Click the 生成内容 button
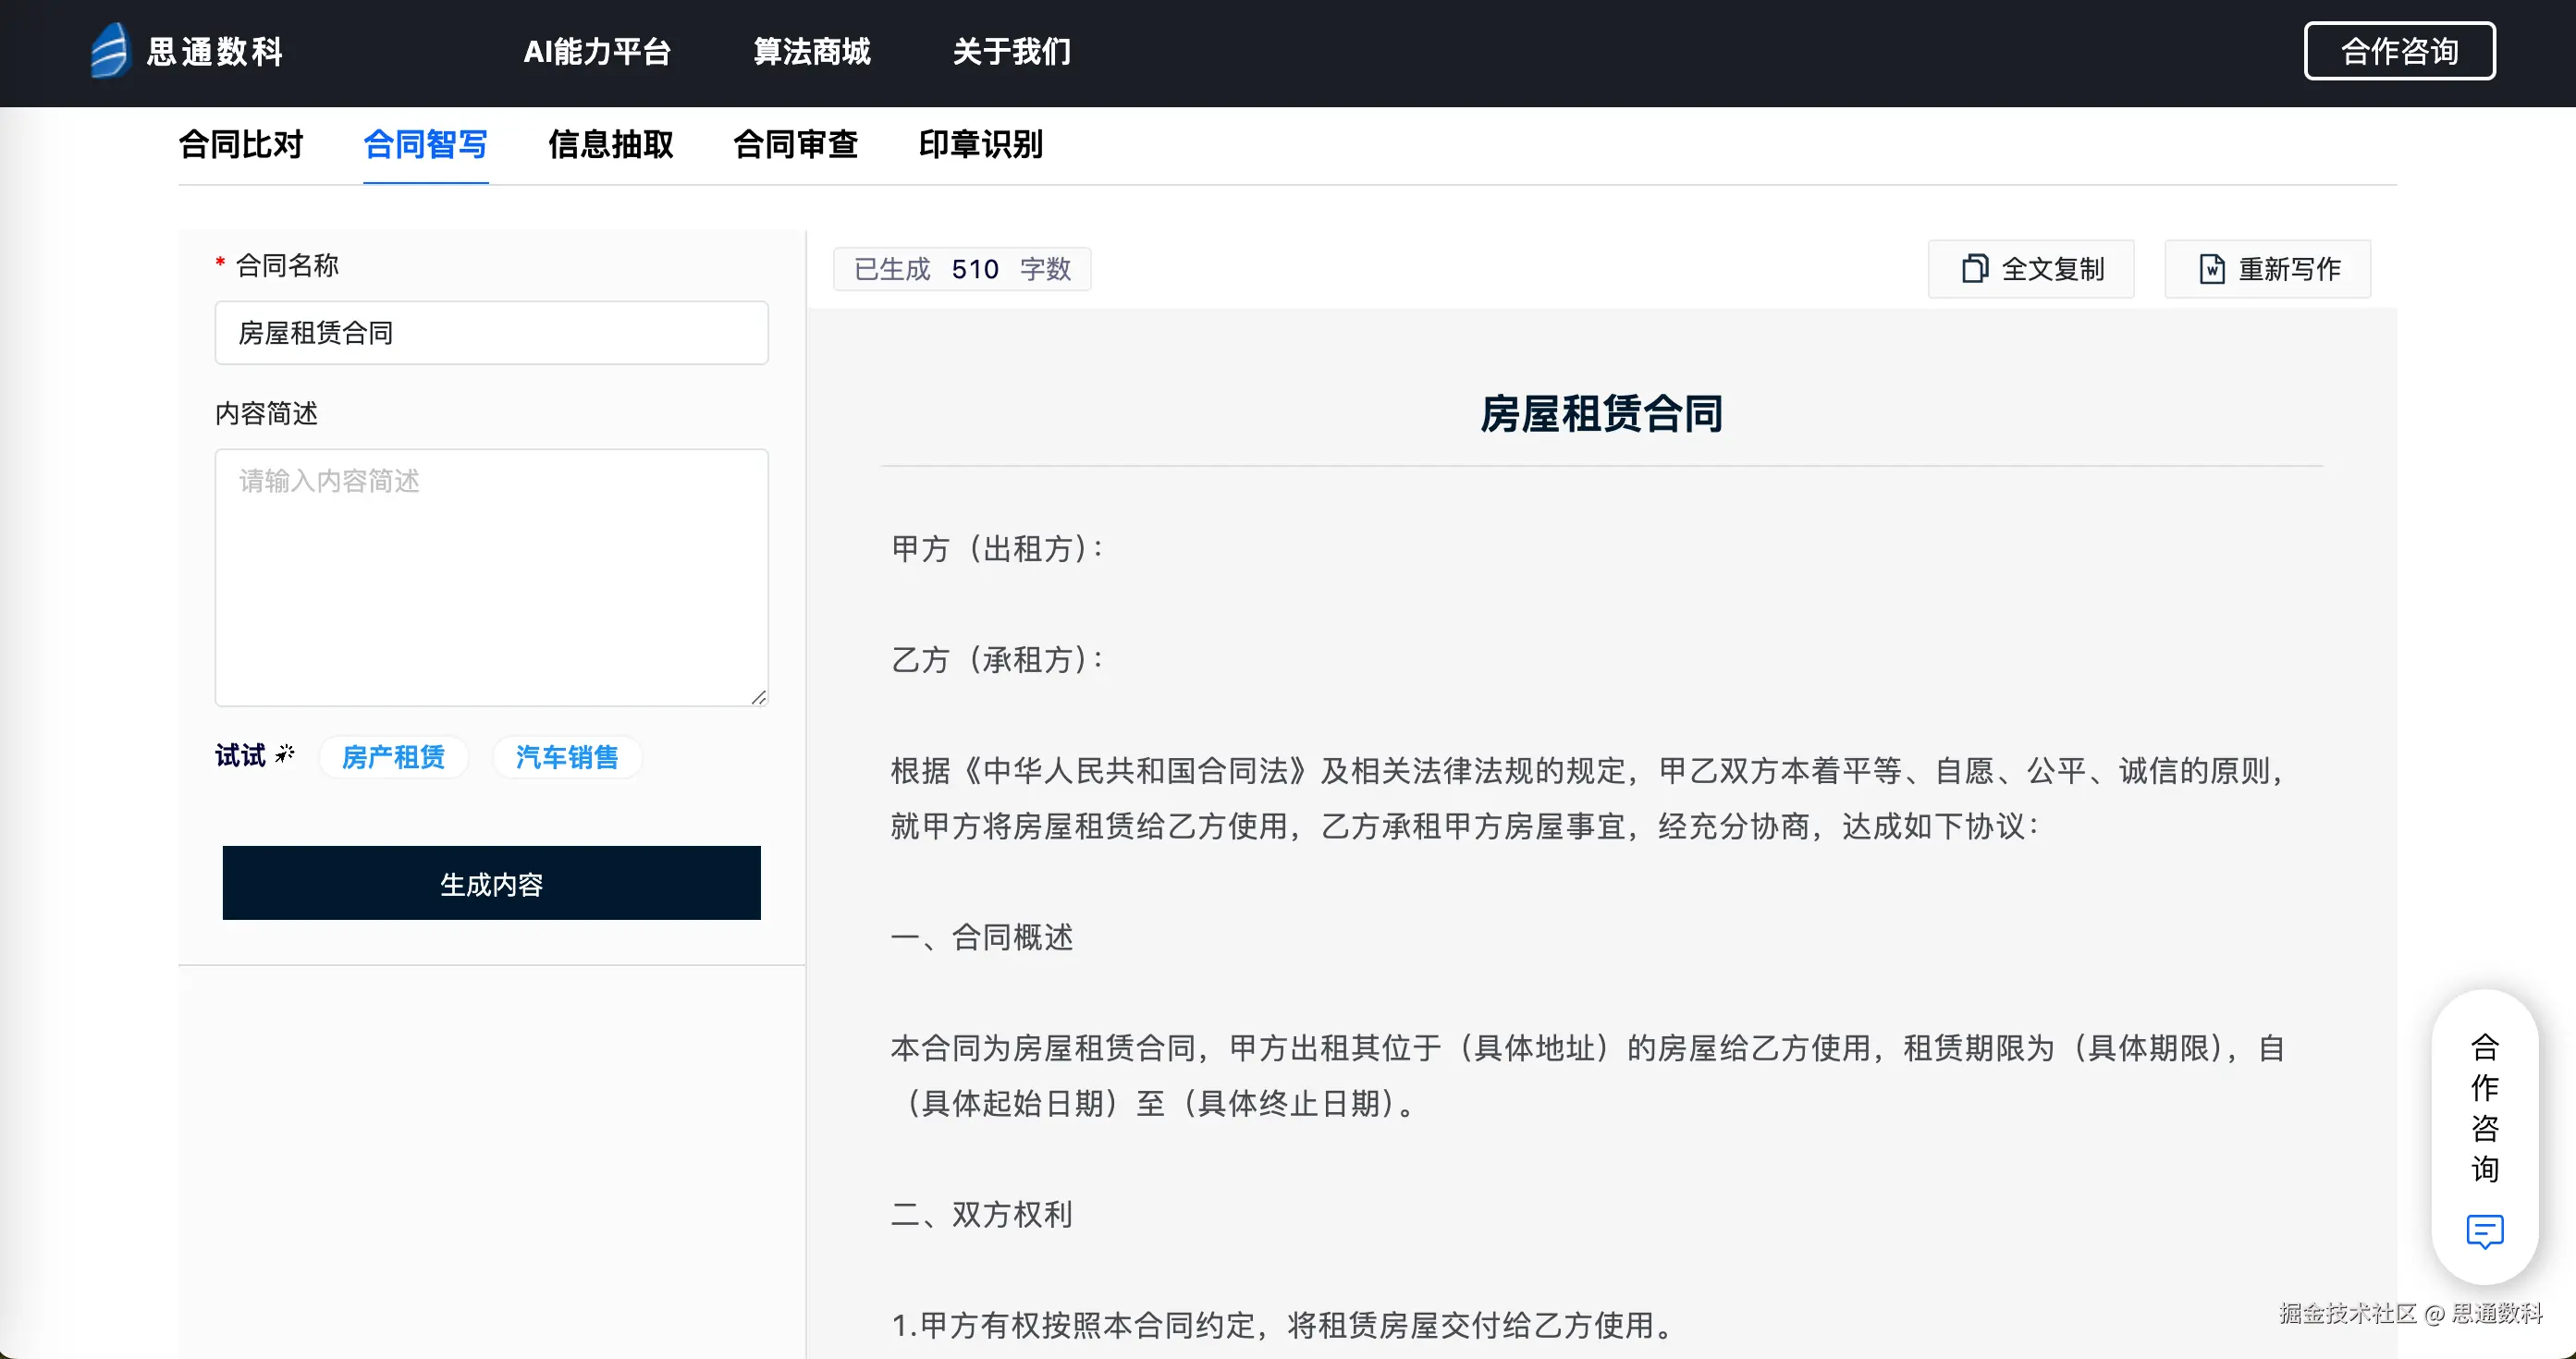The height and width of the screenshot is (1359, 2576). tap(491, 883)
